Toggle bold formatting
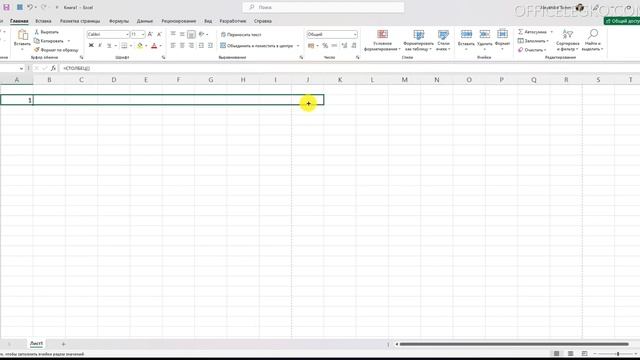 tap(91, 46)
